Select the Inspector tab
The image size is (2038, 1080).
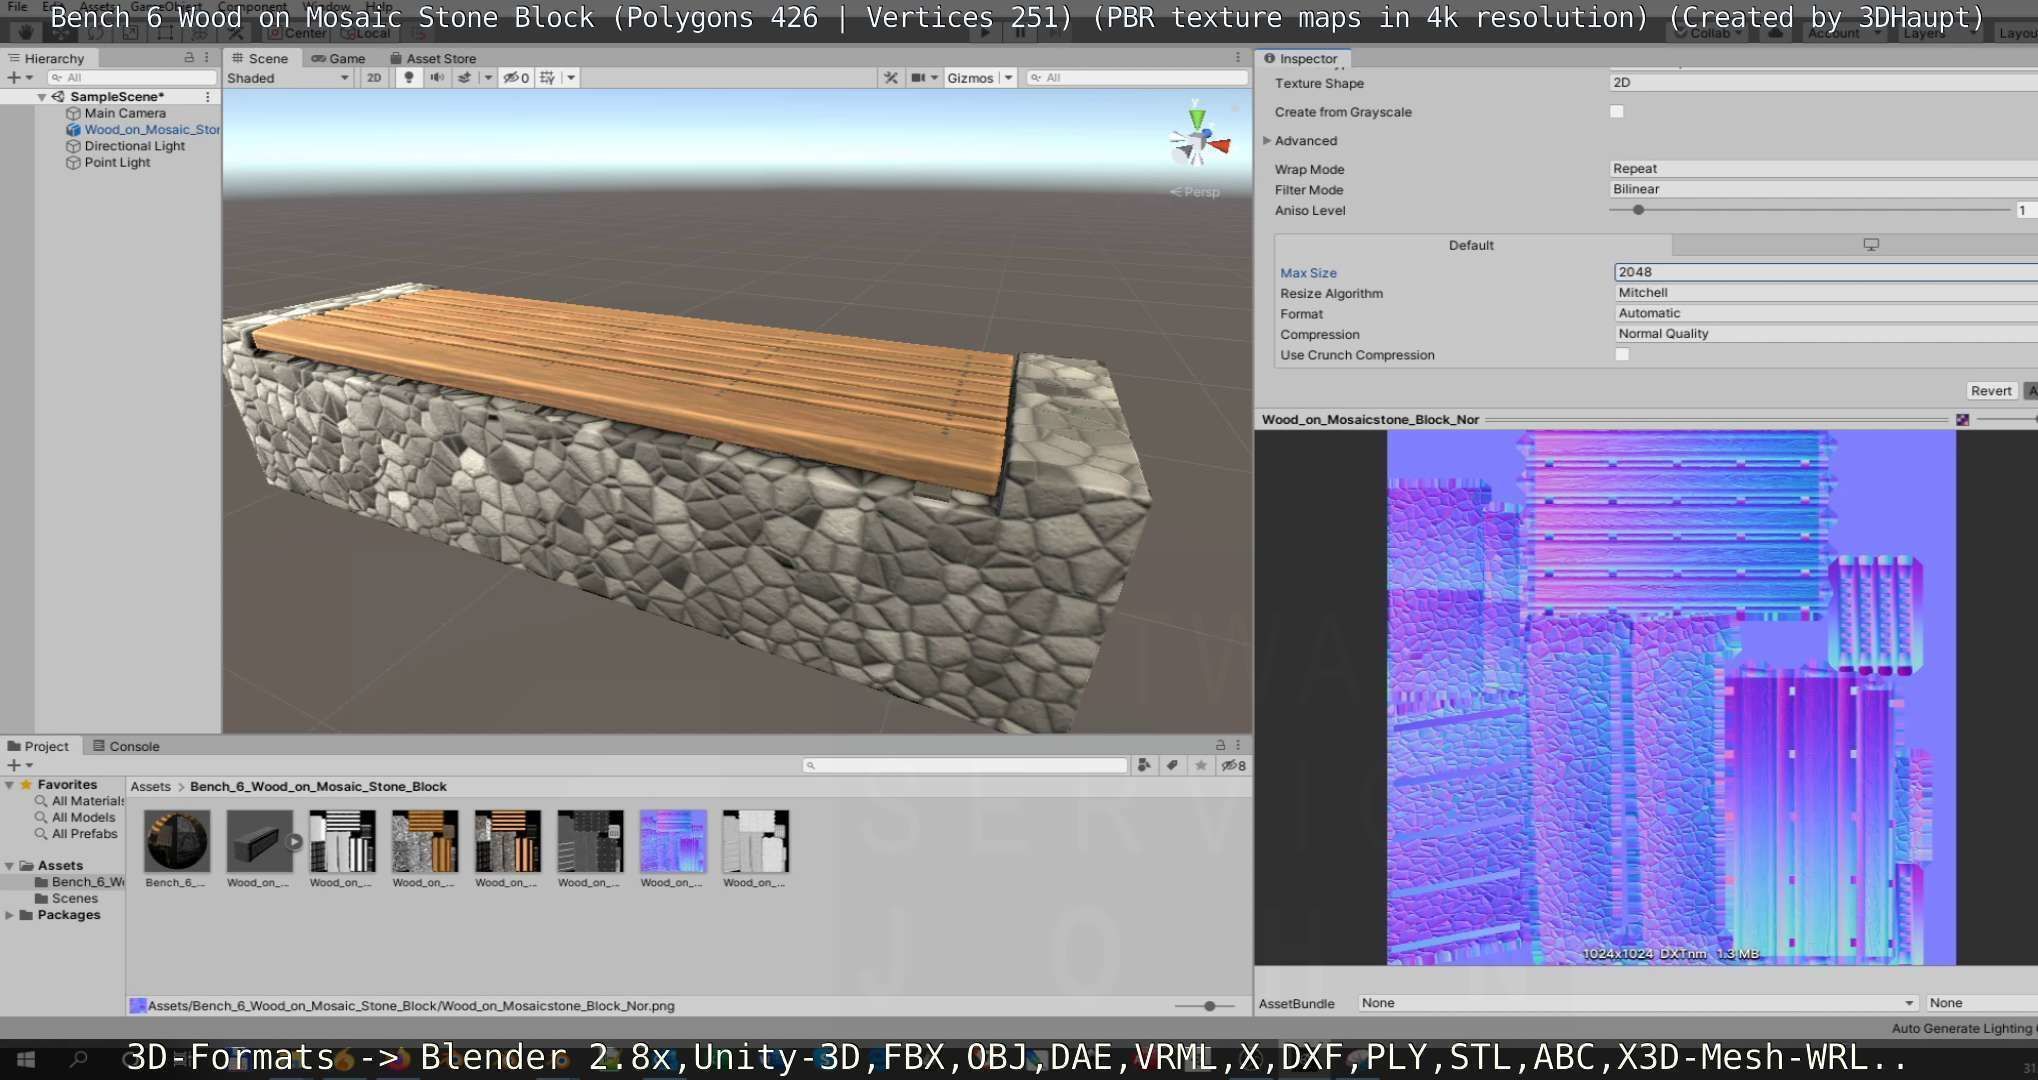tap(1301, 58)
